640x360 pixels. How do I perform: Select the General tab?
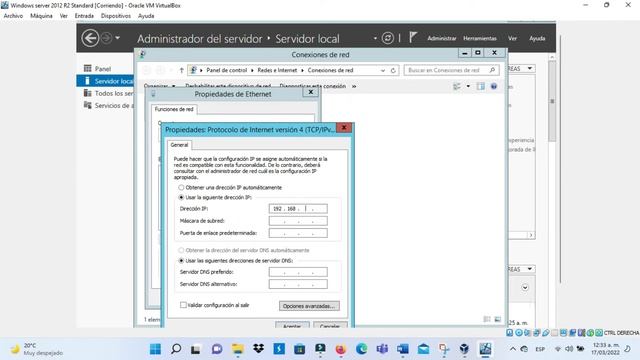tap(179, 145)
